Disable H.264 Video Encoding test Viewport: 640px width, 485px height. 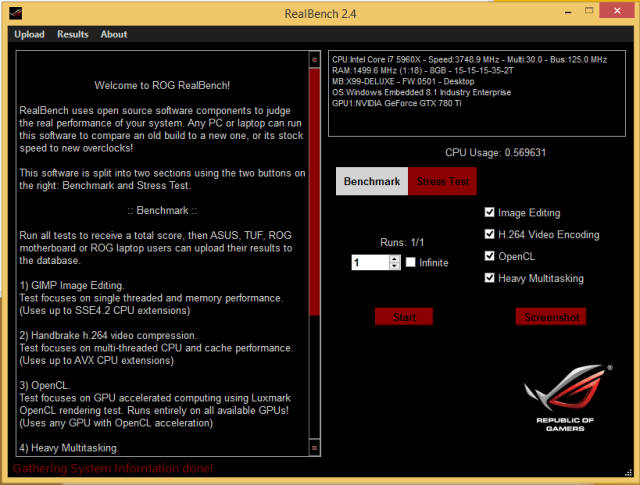point(489,234)
